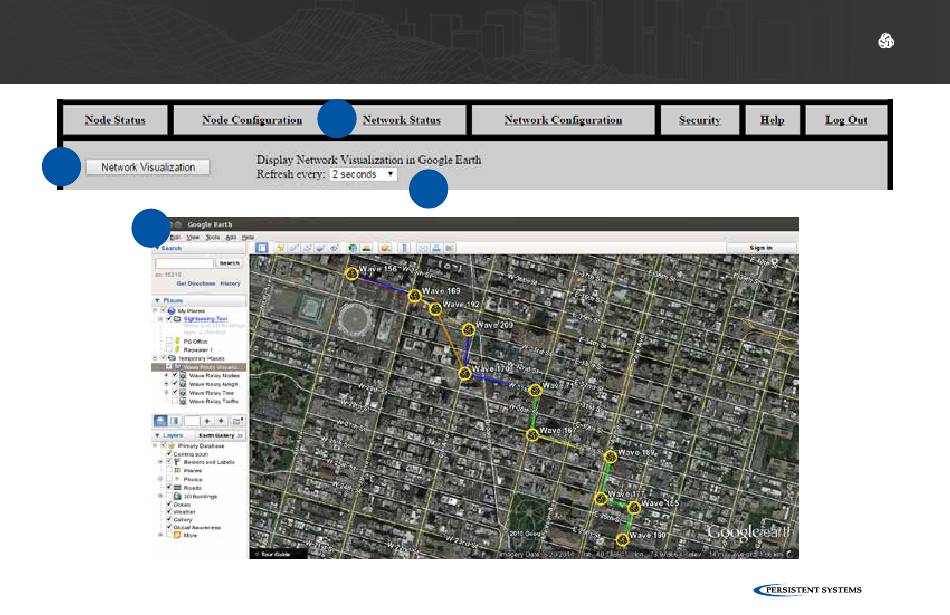Click the Sightseeing Tour link
The width and height of the screenshot is (950, 615).
pos(205,319)
